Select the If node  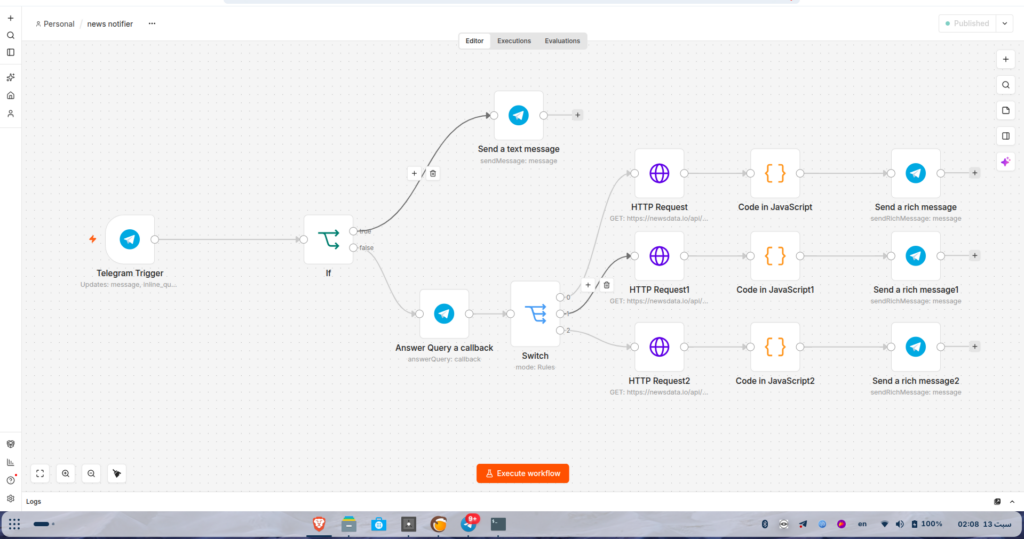pos(328,239)
